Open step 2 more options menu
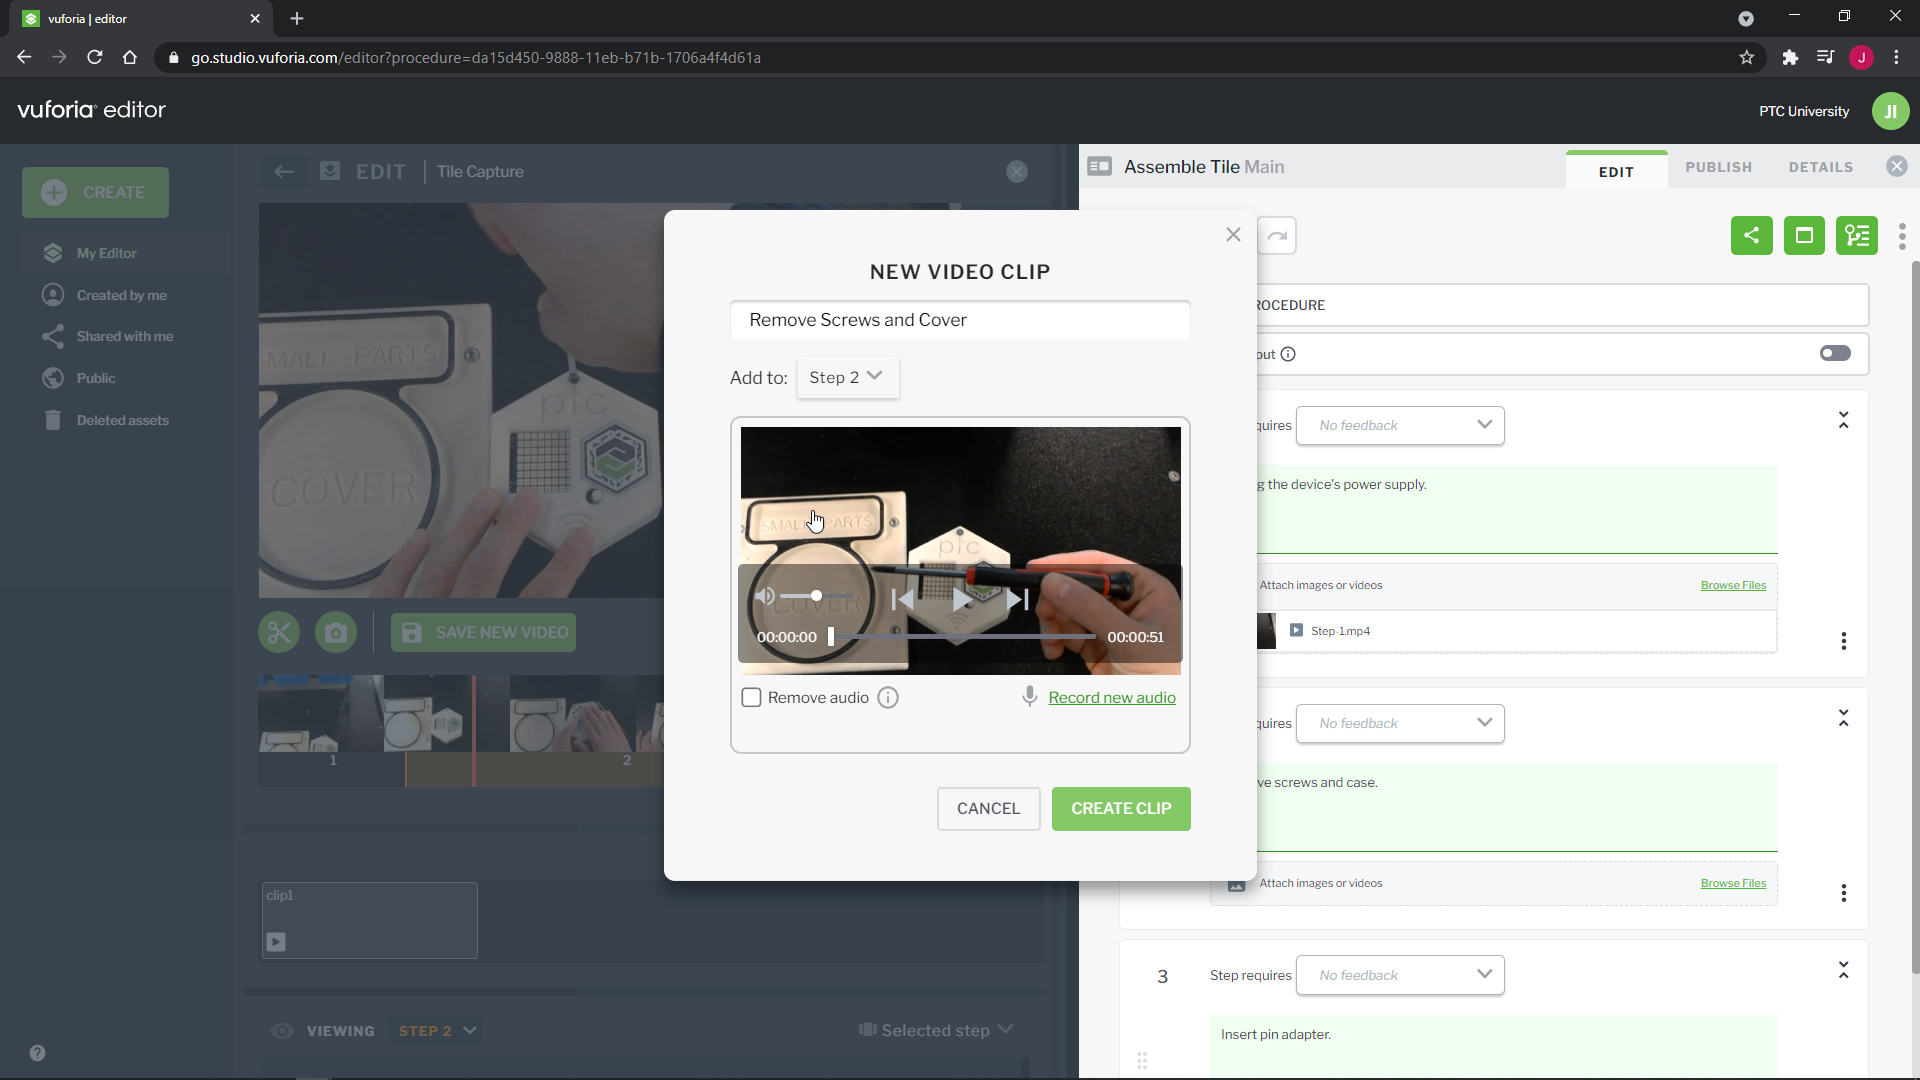1920x1080 pixels. pyautogui.click(x=1843, y=893)
